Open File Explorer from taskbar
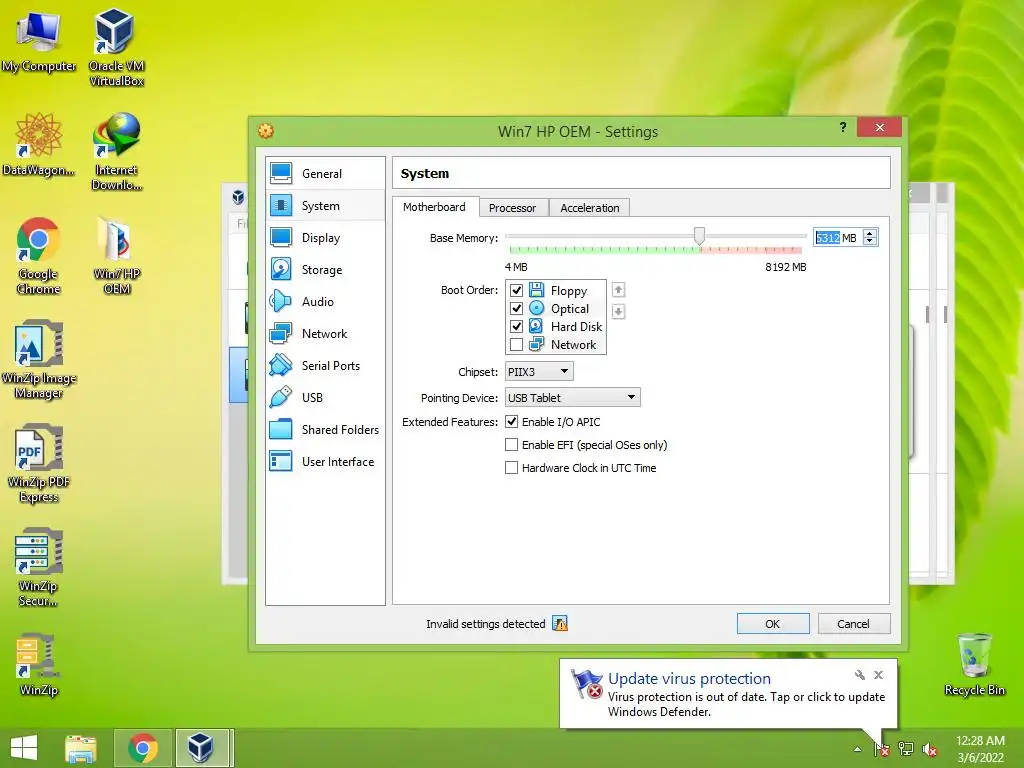The image size is (1024, 768). [x=81, y=748]
